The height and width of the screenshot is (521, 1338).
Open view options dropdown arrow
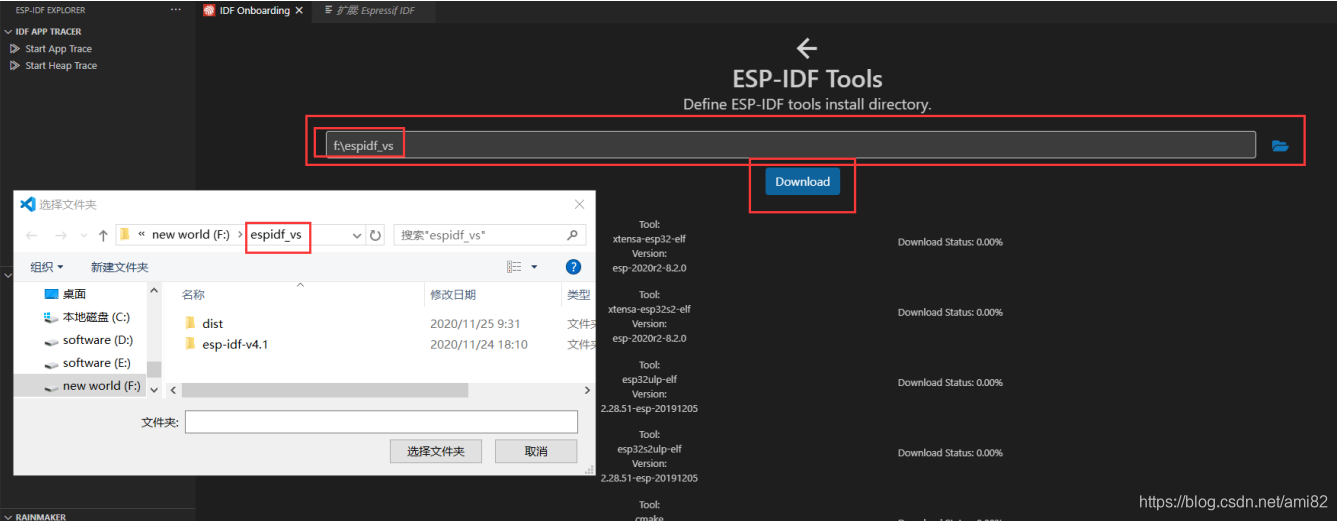[x=534, y=267]
